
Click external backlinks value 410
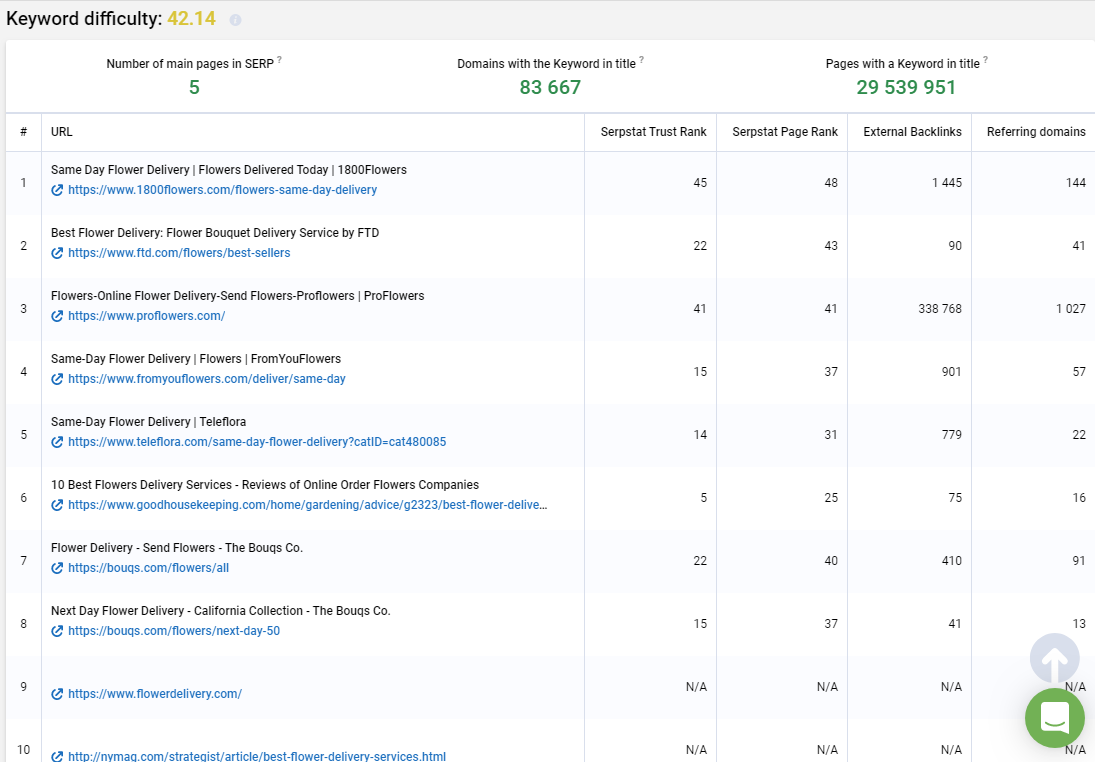click(x=952, y=561)
